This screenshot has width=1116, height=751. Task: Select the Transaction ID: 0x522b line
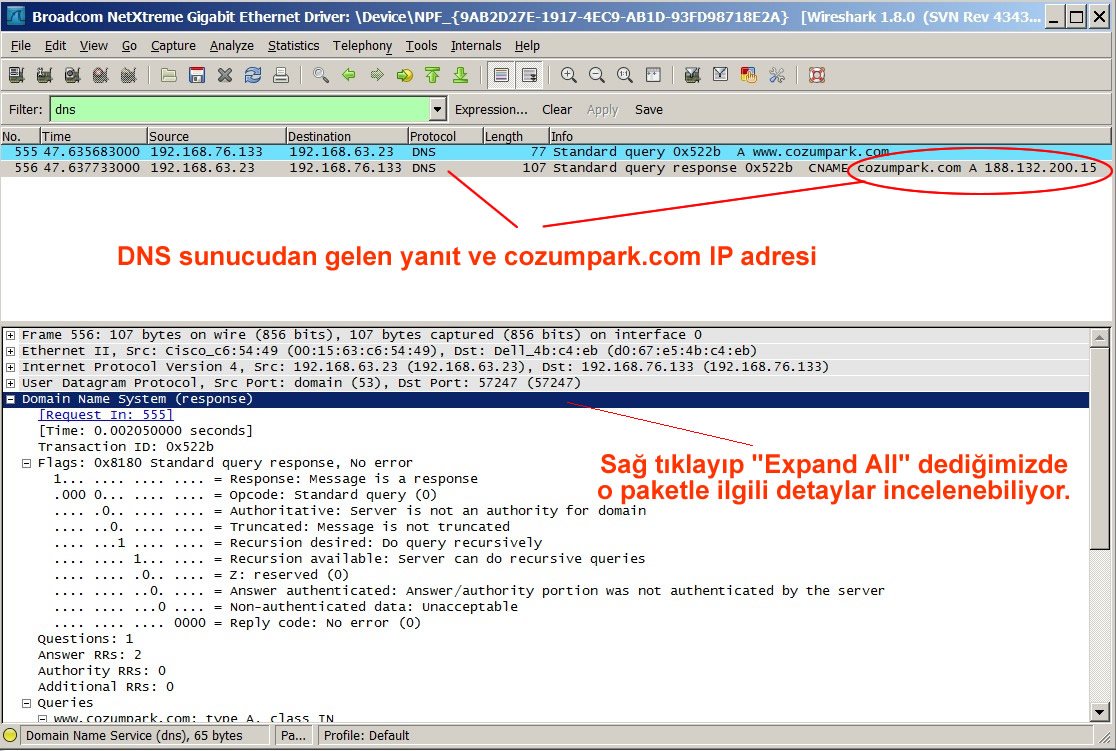125,446
